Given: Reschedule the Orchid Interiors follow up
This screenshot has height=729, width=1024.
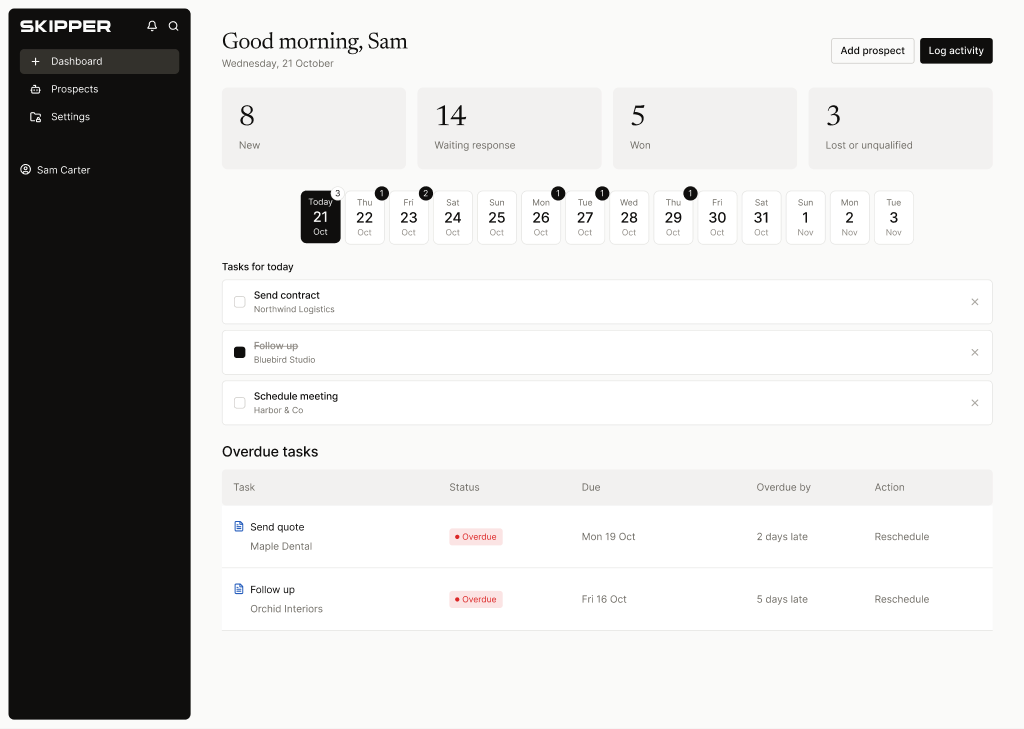Looking at the screenshot, I should click(901, 599).
